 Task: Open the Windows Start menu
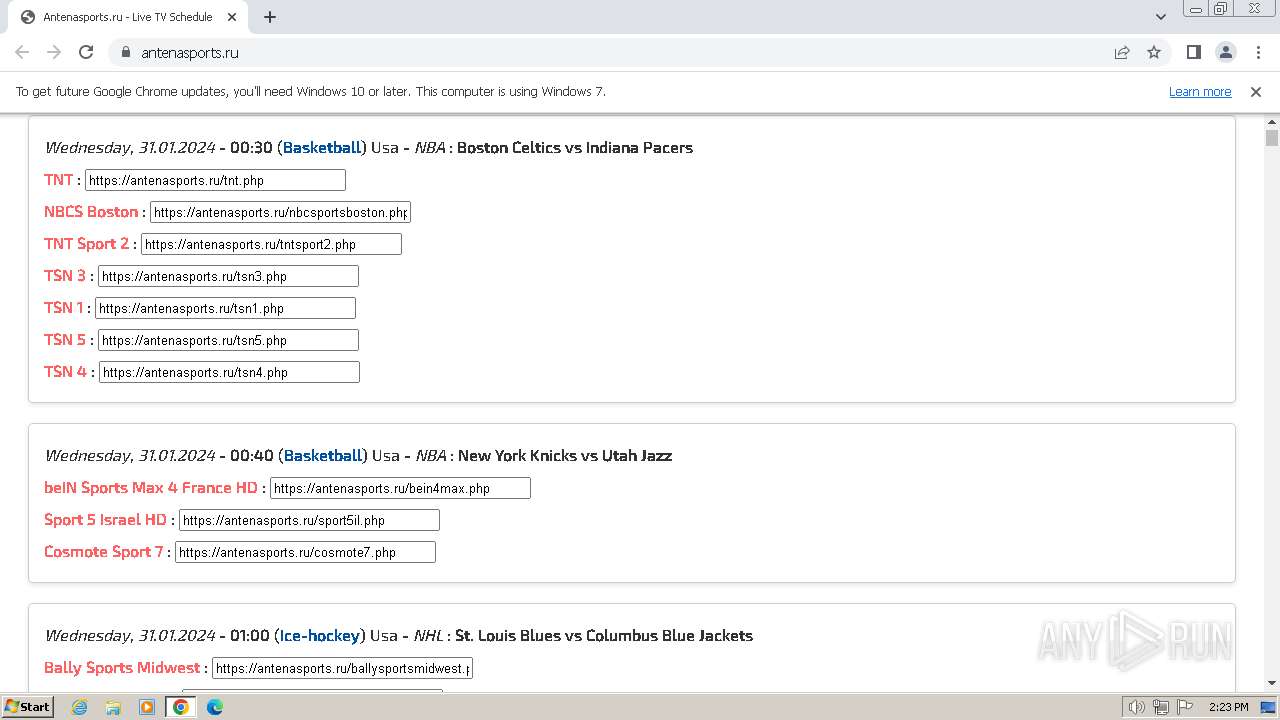click(x=27, y=706)
